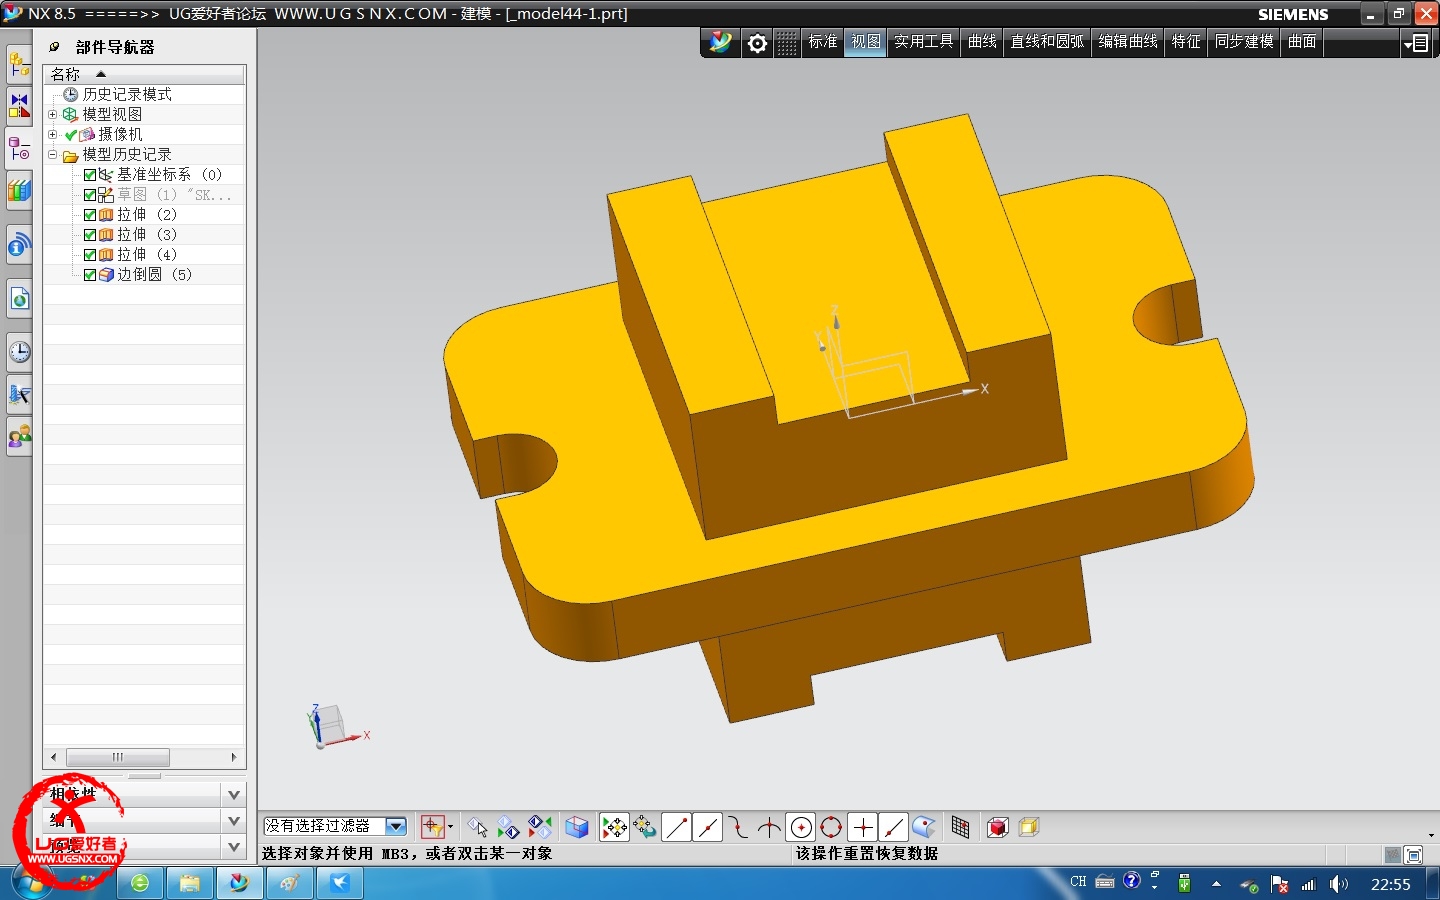Open the arrow next to selection filter icon

tap(450, 827)
